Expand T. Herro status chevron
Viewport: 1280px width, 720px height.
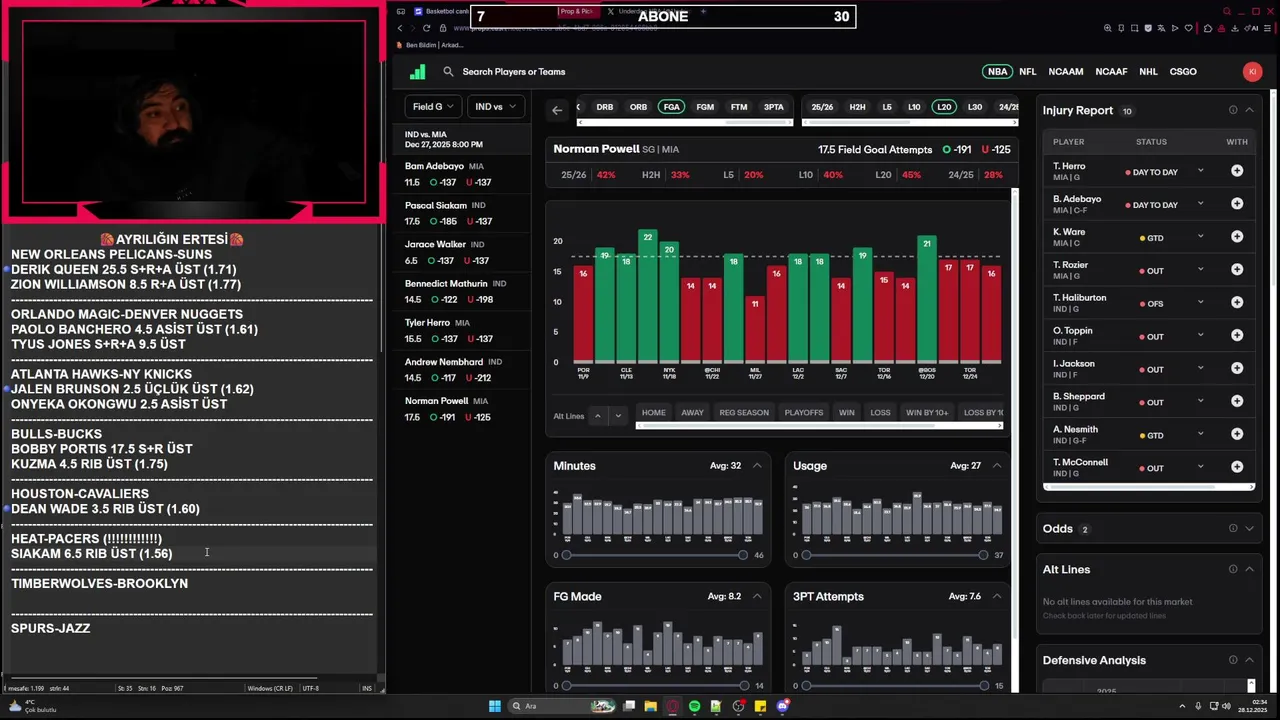(1200, 171)
